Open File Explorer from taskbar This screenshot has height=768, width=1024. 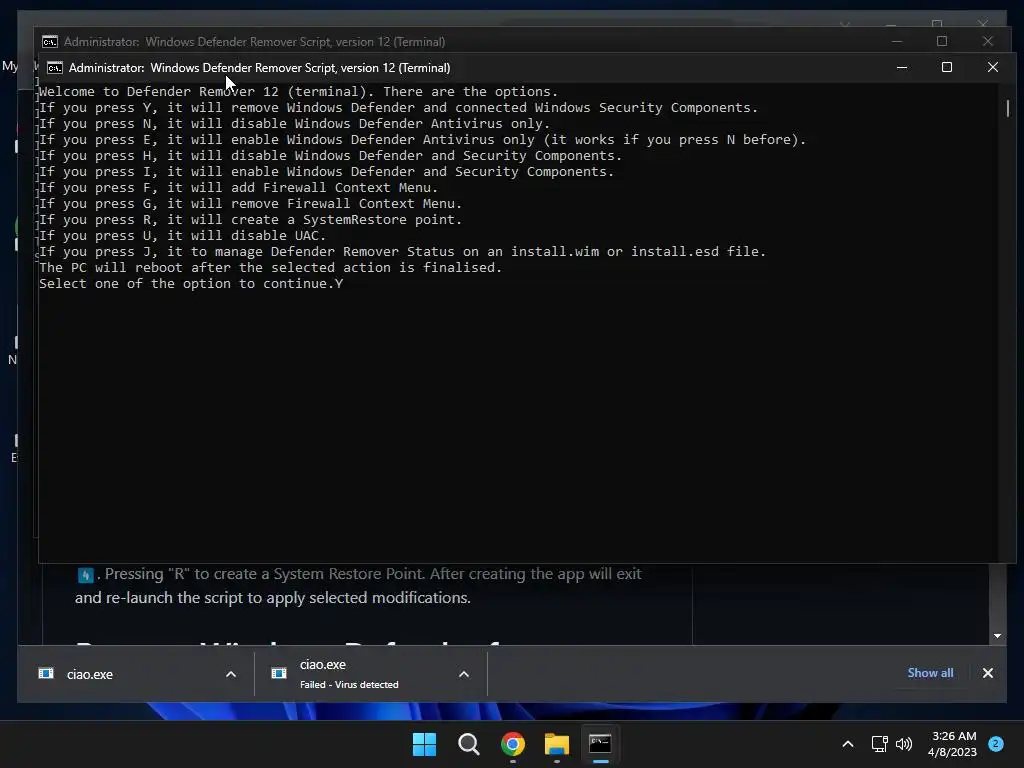pyautogui.click(x=556, y=744)
